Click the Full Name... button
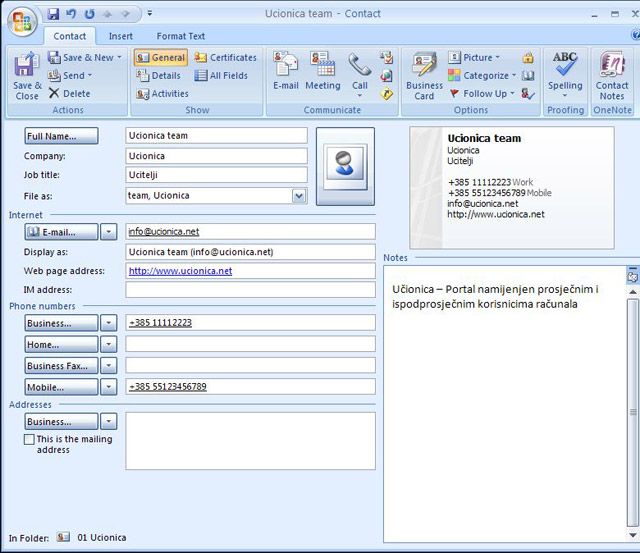Screen dimensions: 640x553 click(61, 136)
